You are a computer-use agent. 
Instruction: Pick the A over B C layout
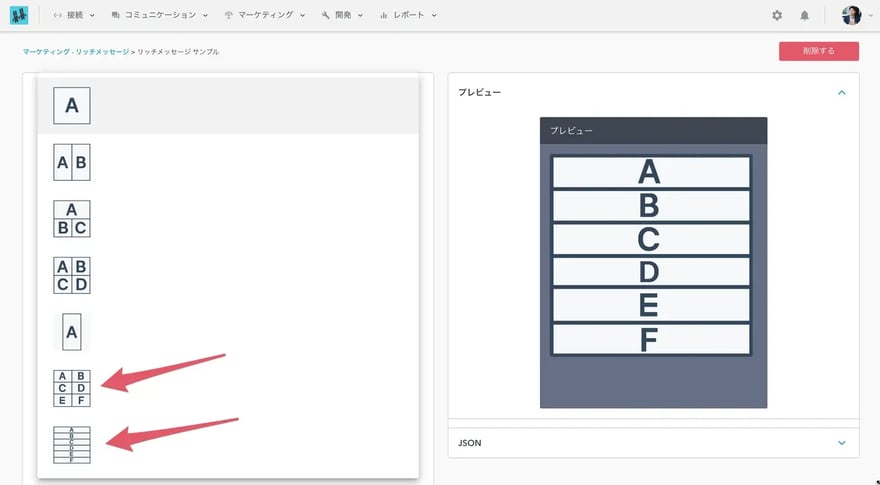pos(72,219)
